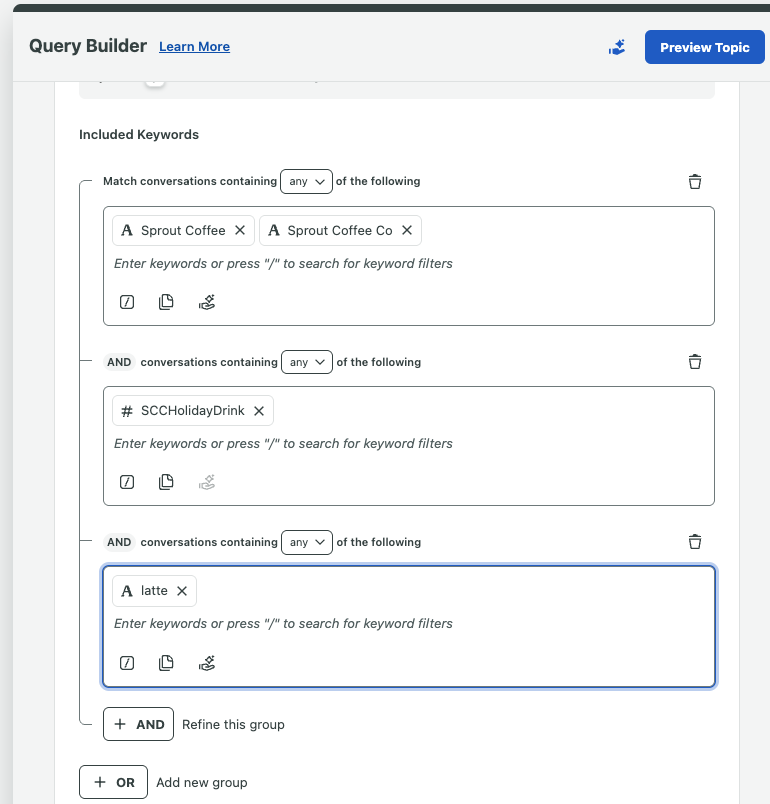Screen dimensions: 770x804
Task: Click the copy icon in the SCCHolidayDrink group
Action: coord(166,481)
